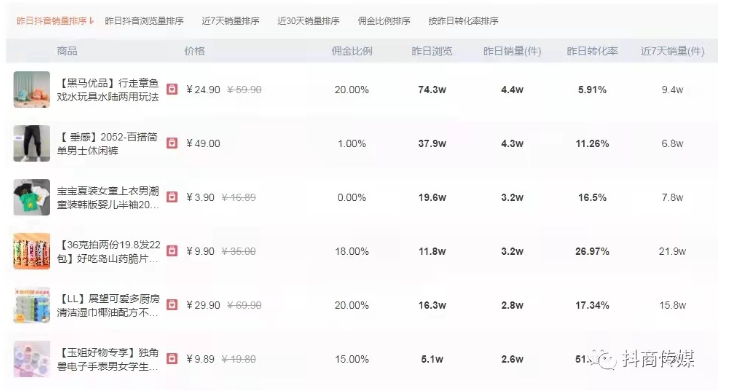Select the 5.1w views cell
This screenshot has height=392, width=745.
tap(432, 359)
